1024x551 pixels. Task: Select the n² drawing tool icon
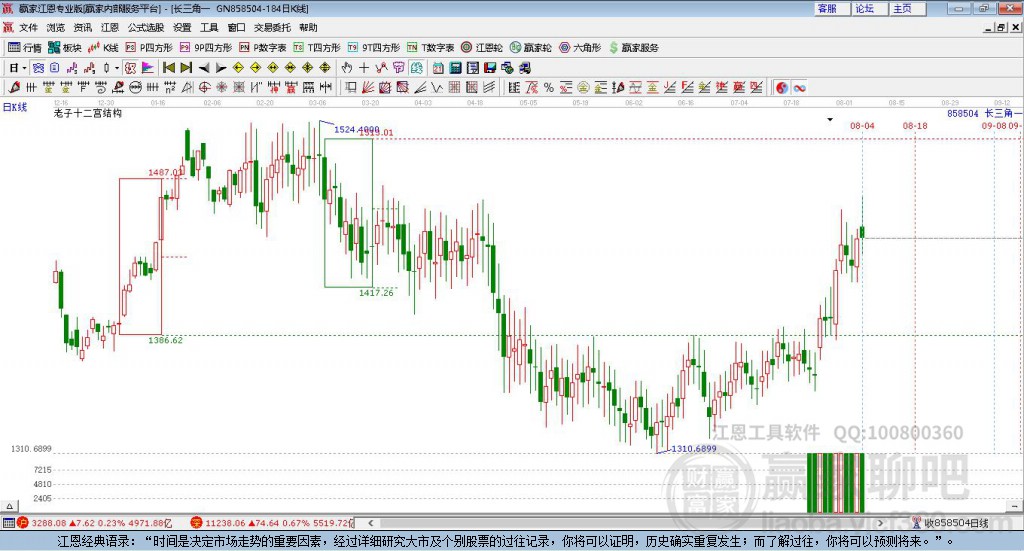pos(170,87)
